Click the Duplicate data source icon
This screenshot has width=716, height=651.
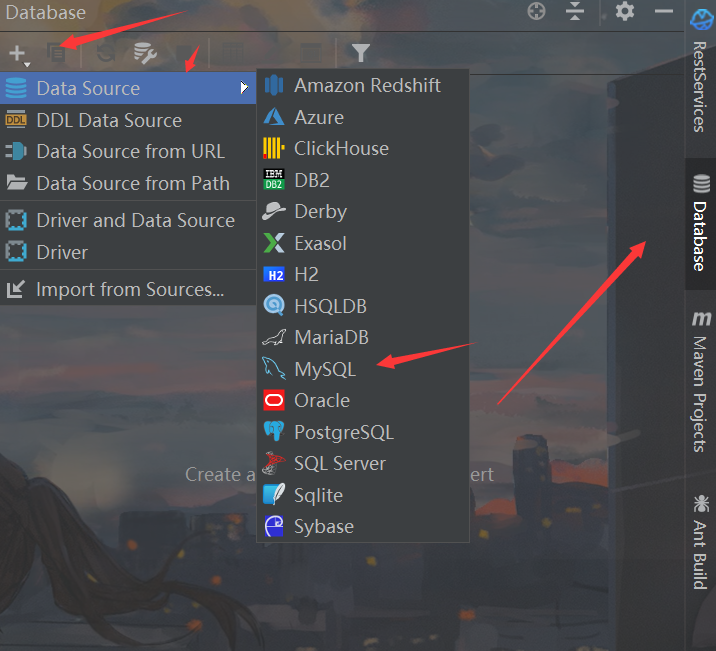[57, 53]
